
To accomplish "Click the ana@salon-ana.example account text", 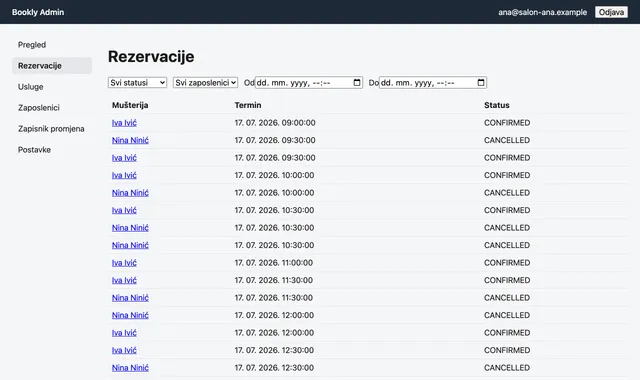I will pyautogui.click(x=542, y=12).
